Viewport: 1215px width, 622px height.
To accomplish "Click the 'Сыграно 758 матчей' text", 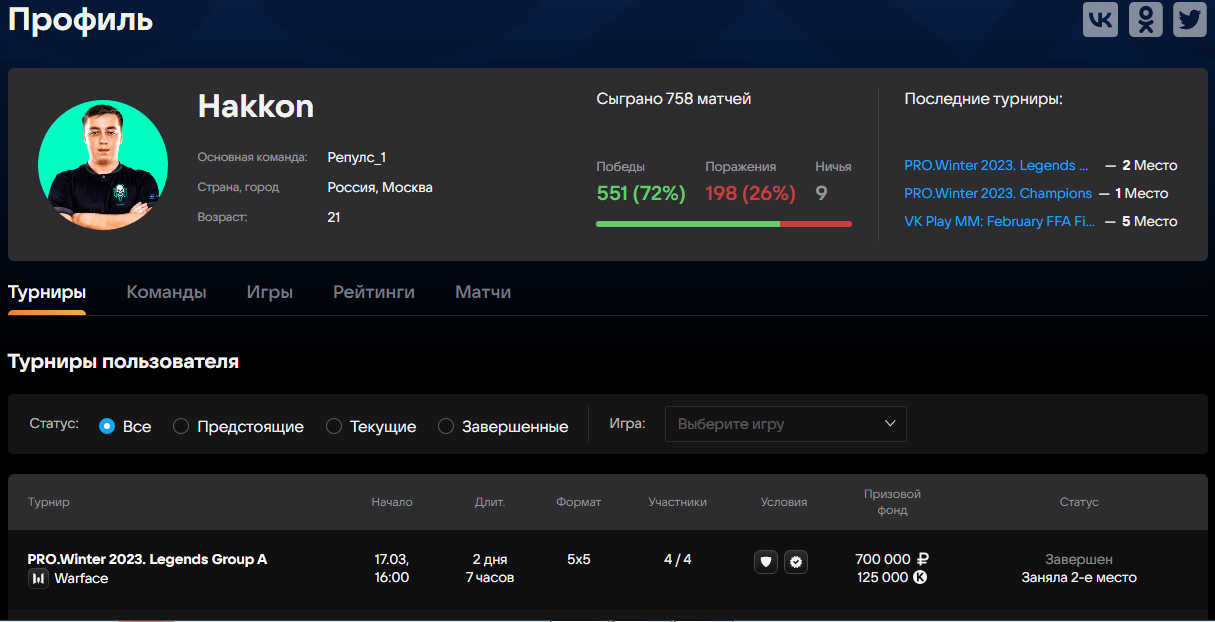I will tap(674, 99).
